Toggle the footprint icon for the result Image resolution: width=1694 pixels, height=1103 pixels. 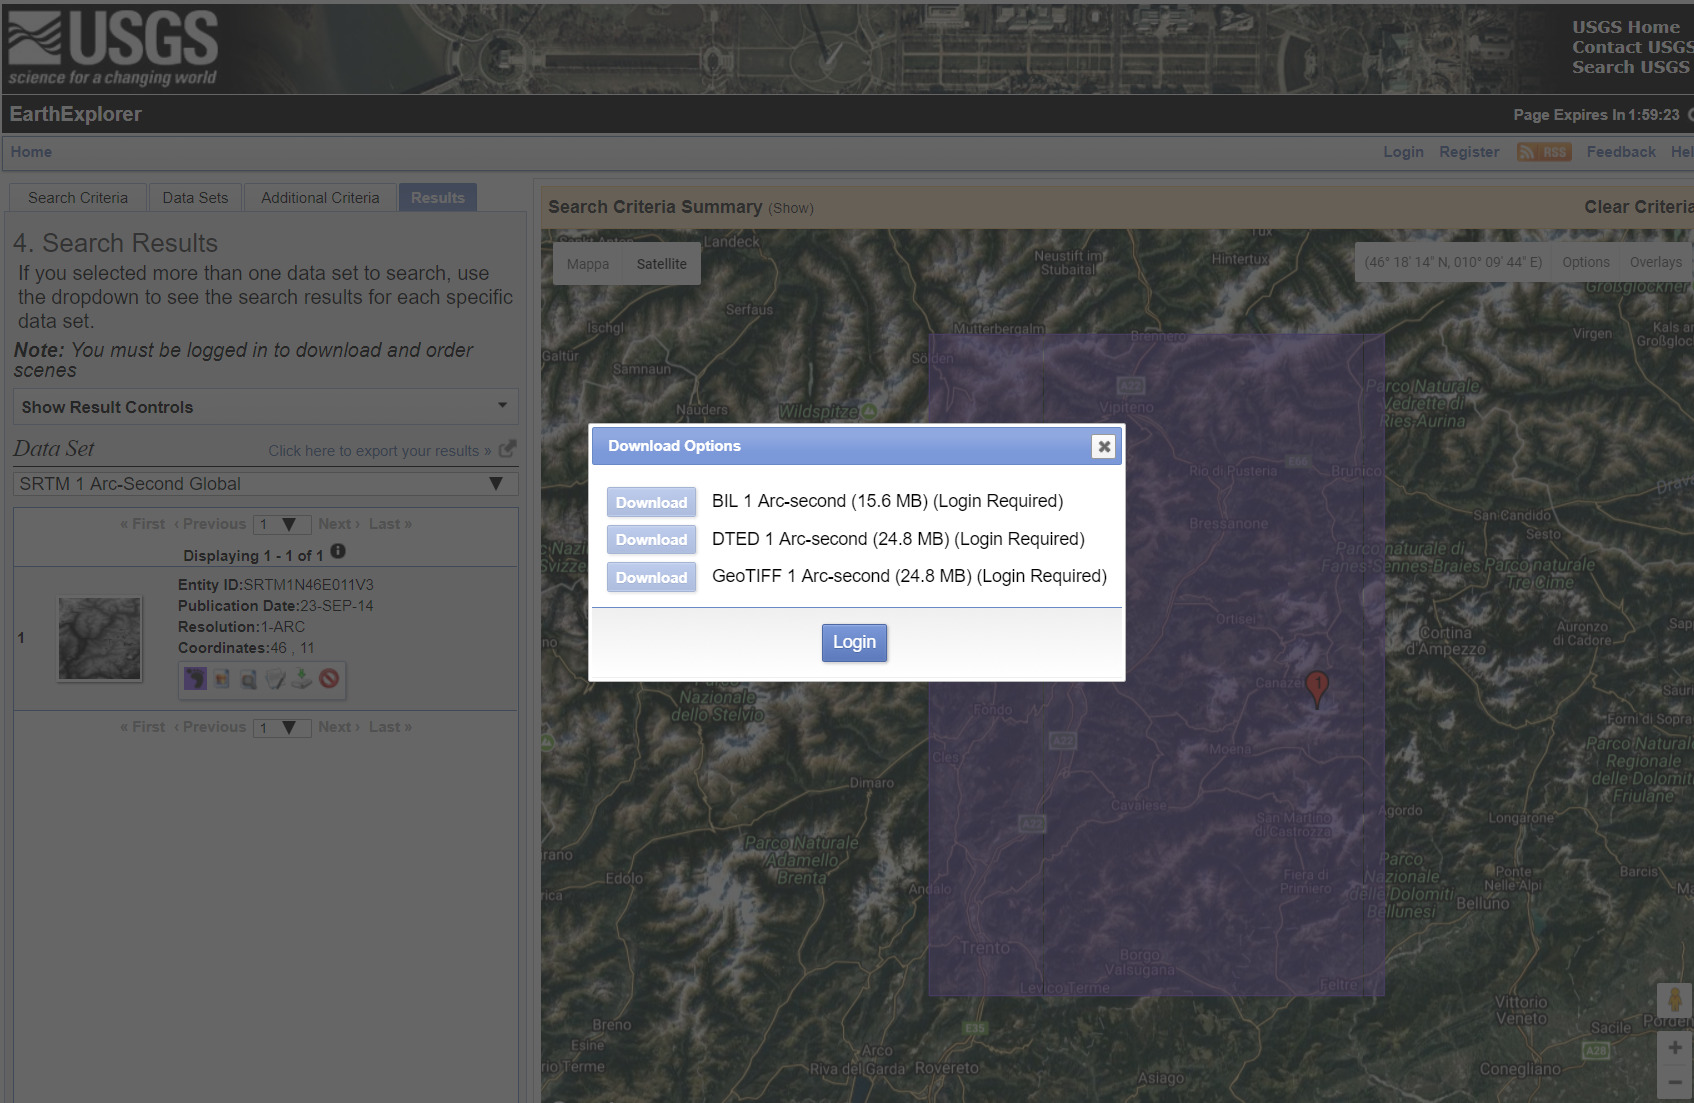click(195, 679)
